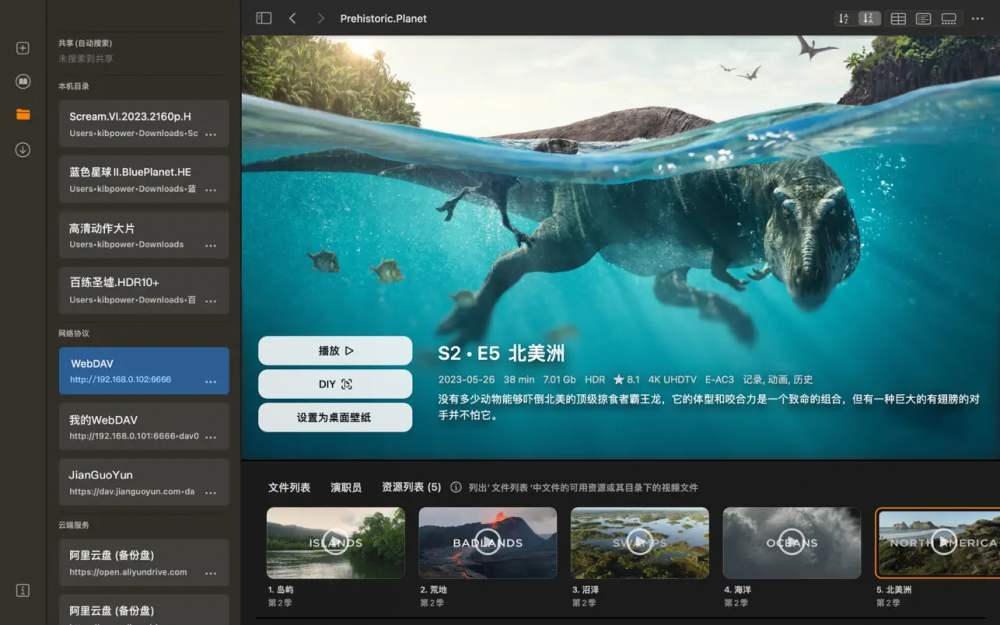This screenshot has height=625, width=1000.
Task: Select JianGuoYun network source
Action: [143, 482]
